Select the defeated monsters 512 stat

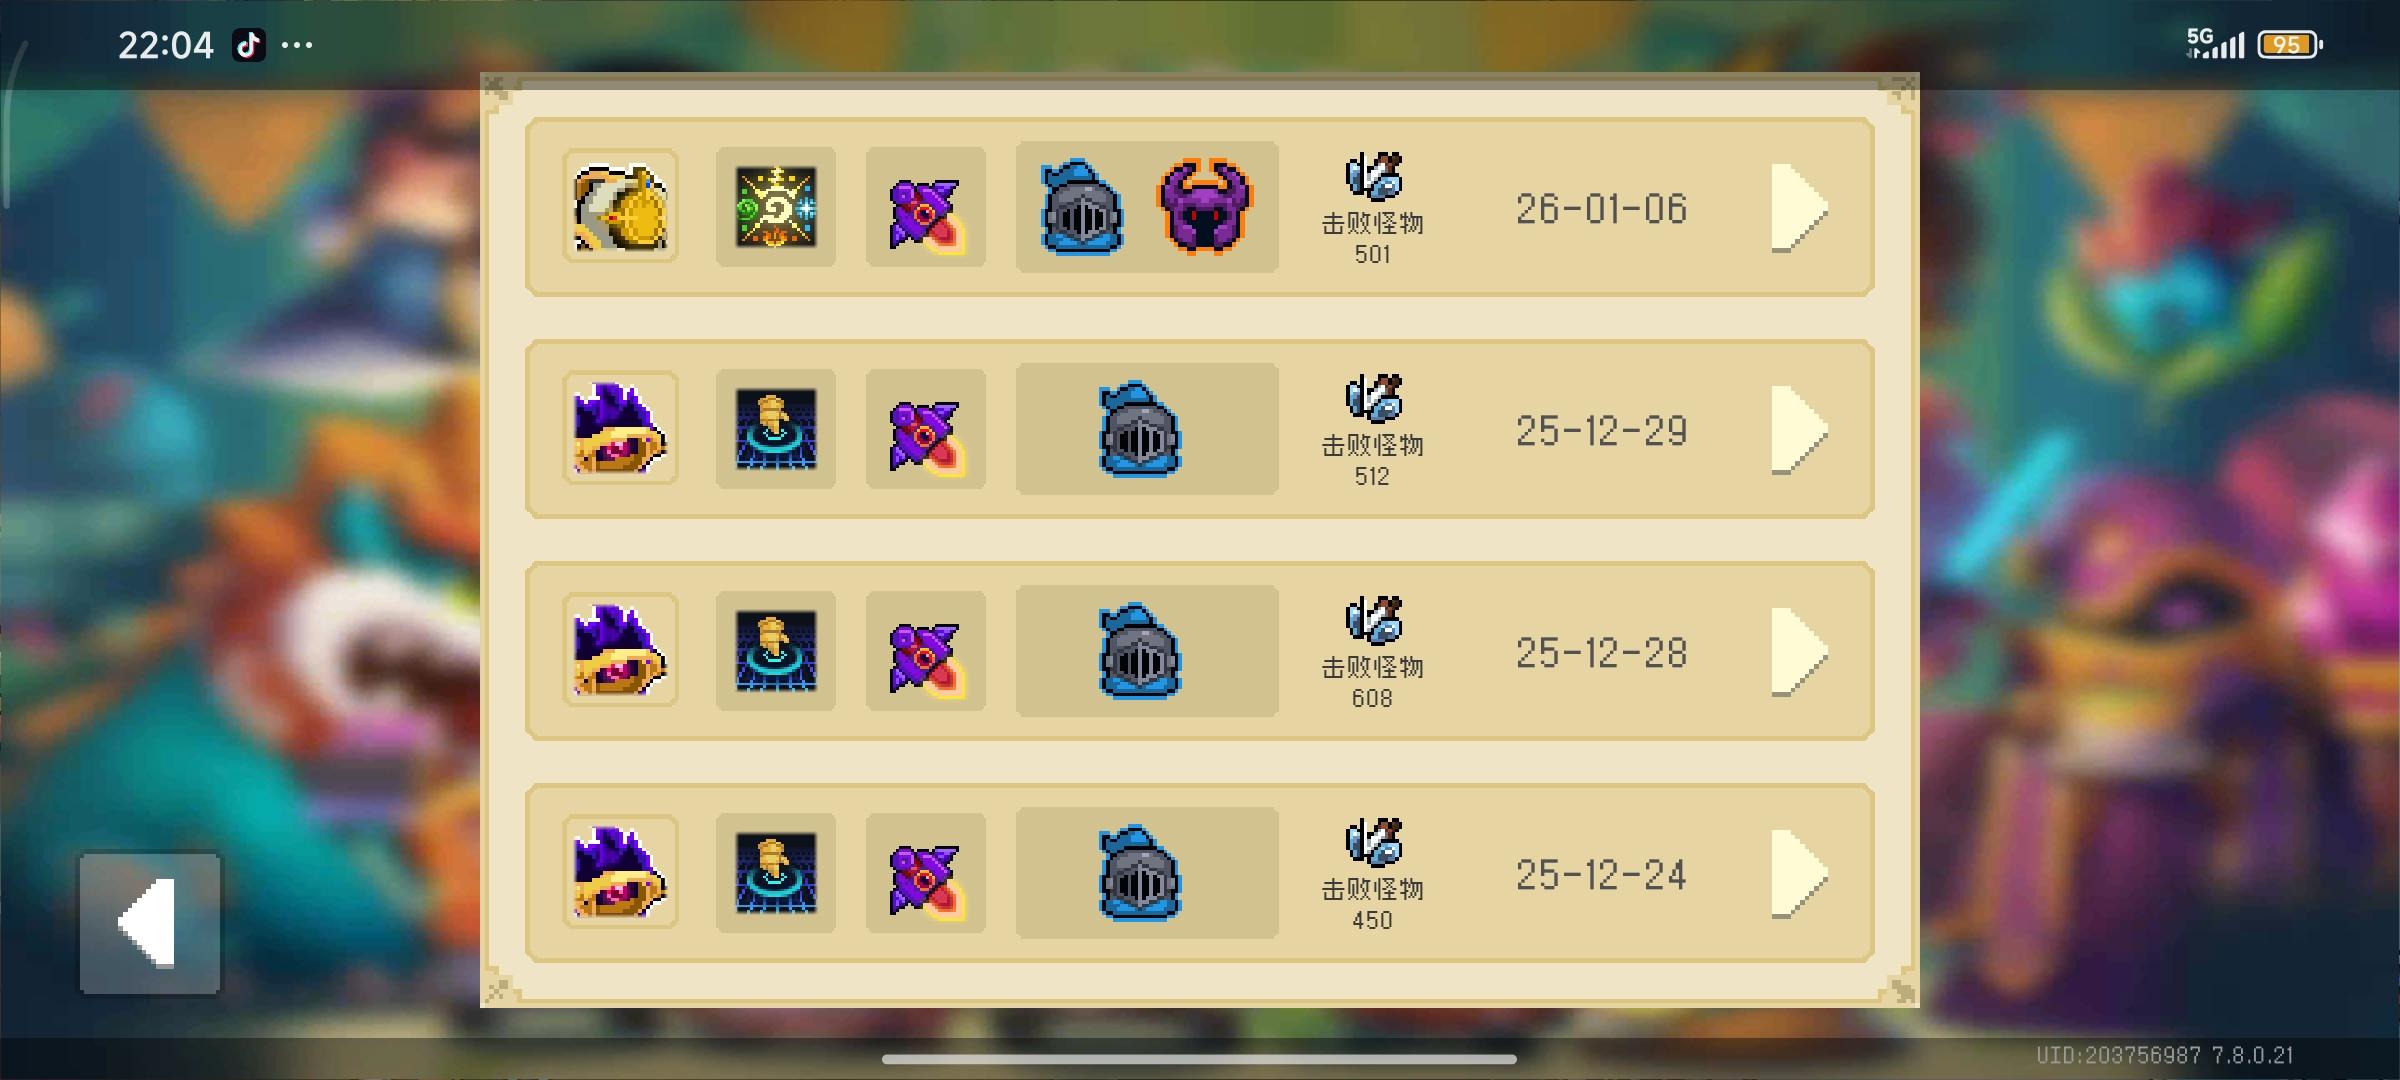1373,431
